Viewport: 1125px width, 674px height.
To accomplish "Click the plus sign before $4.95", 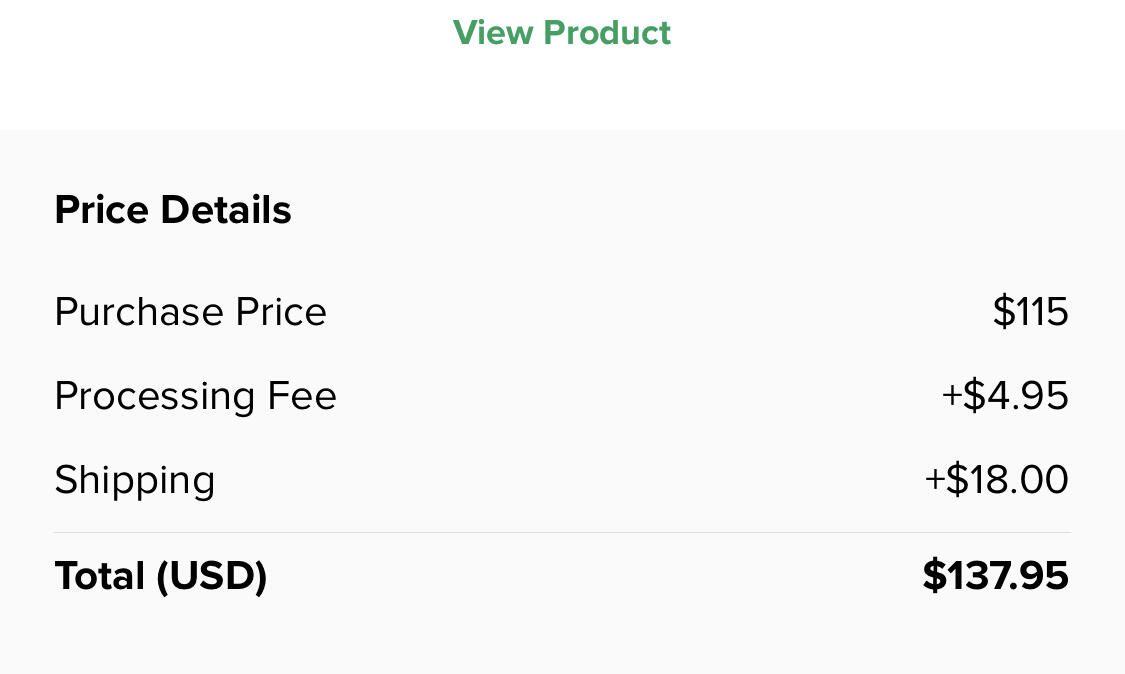I will pyautogui.click(x=951, y=396).
